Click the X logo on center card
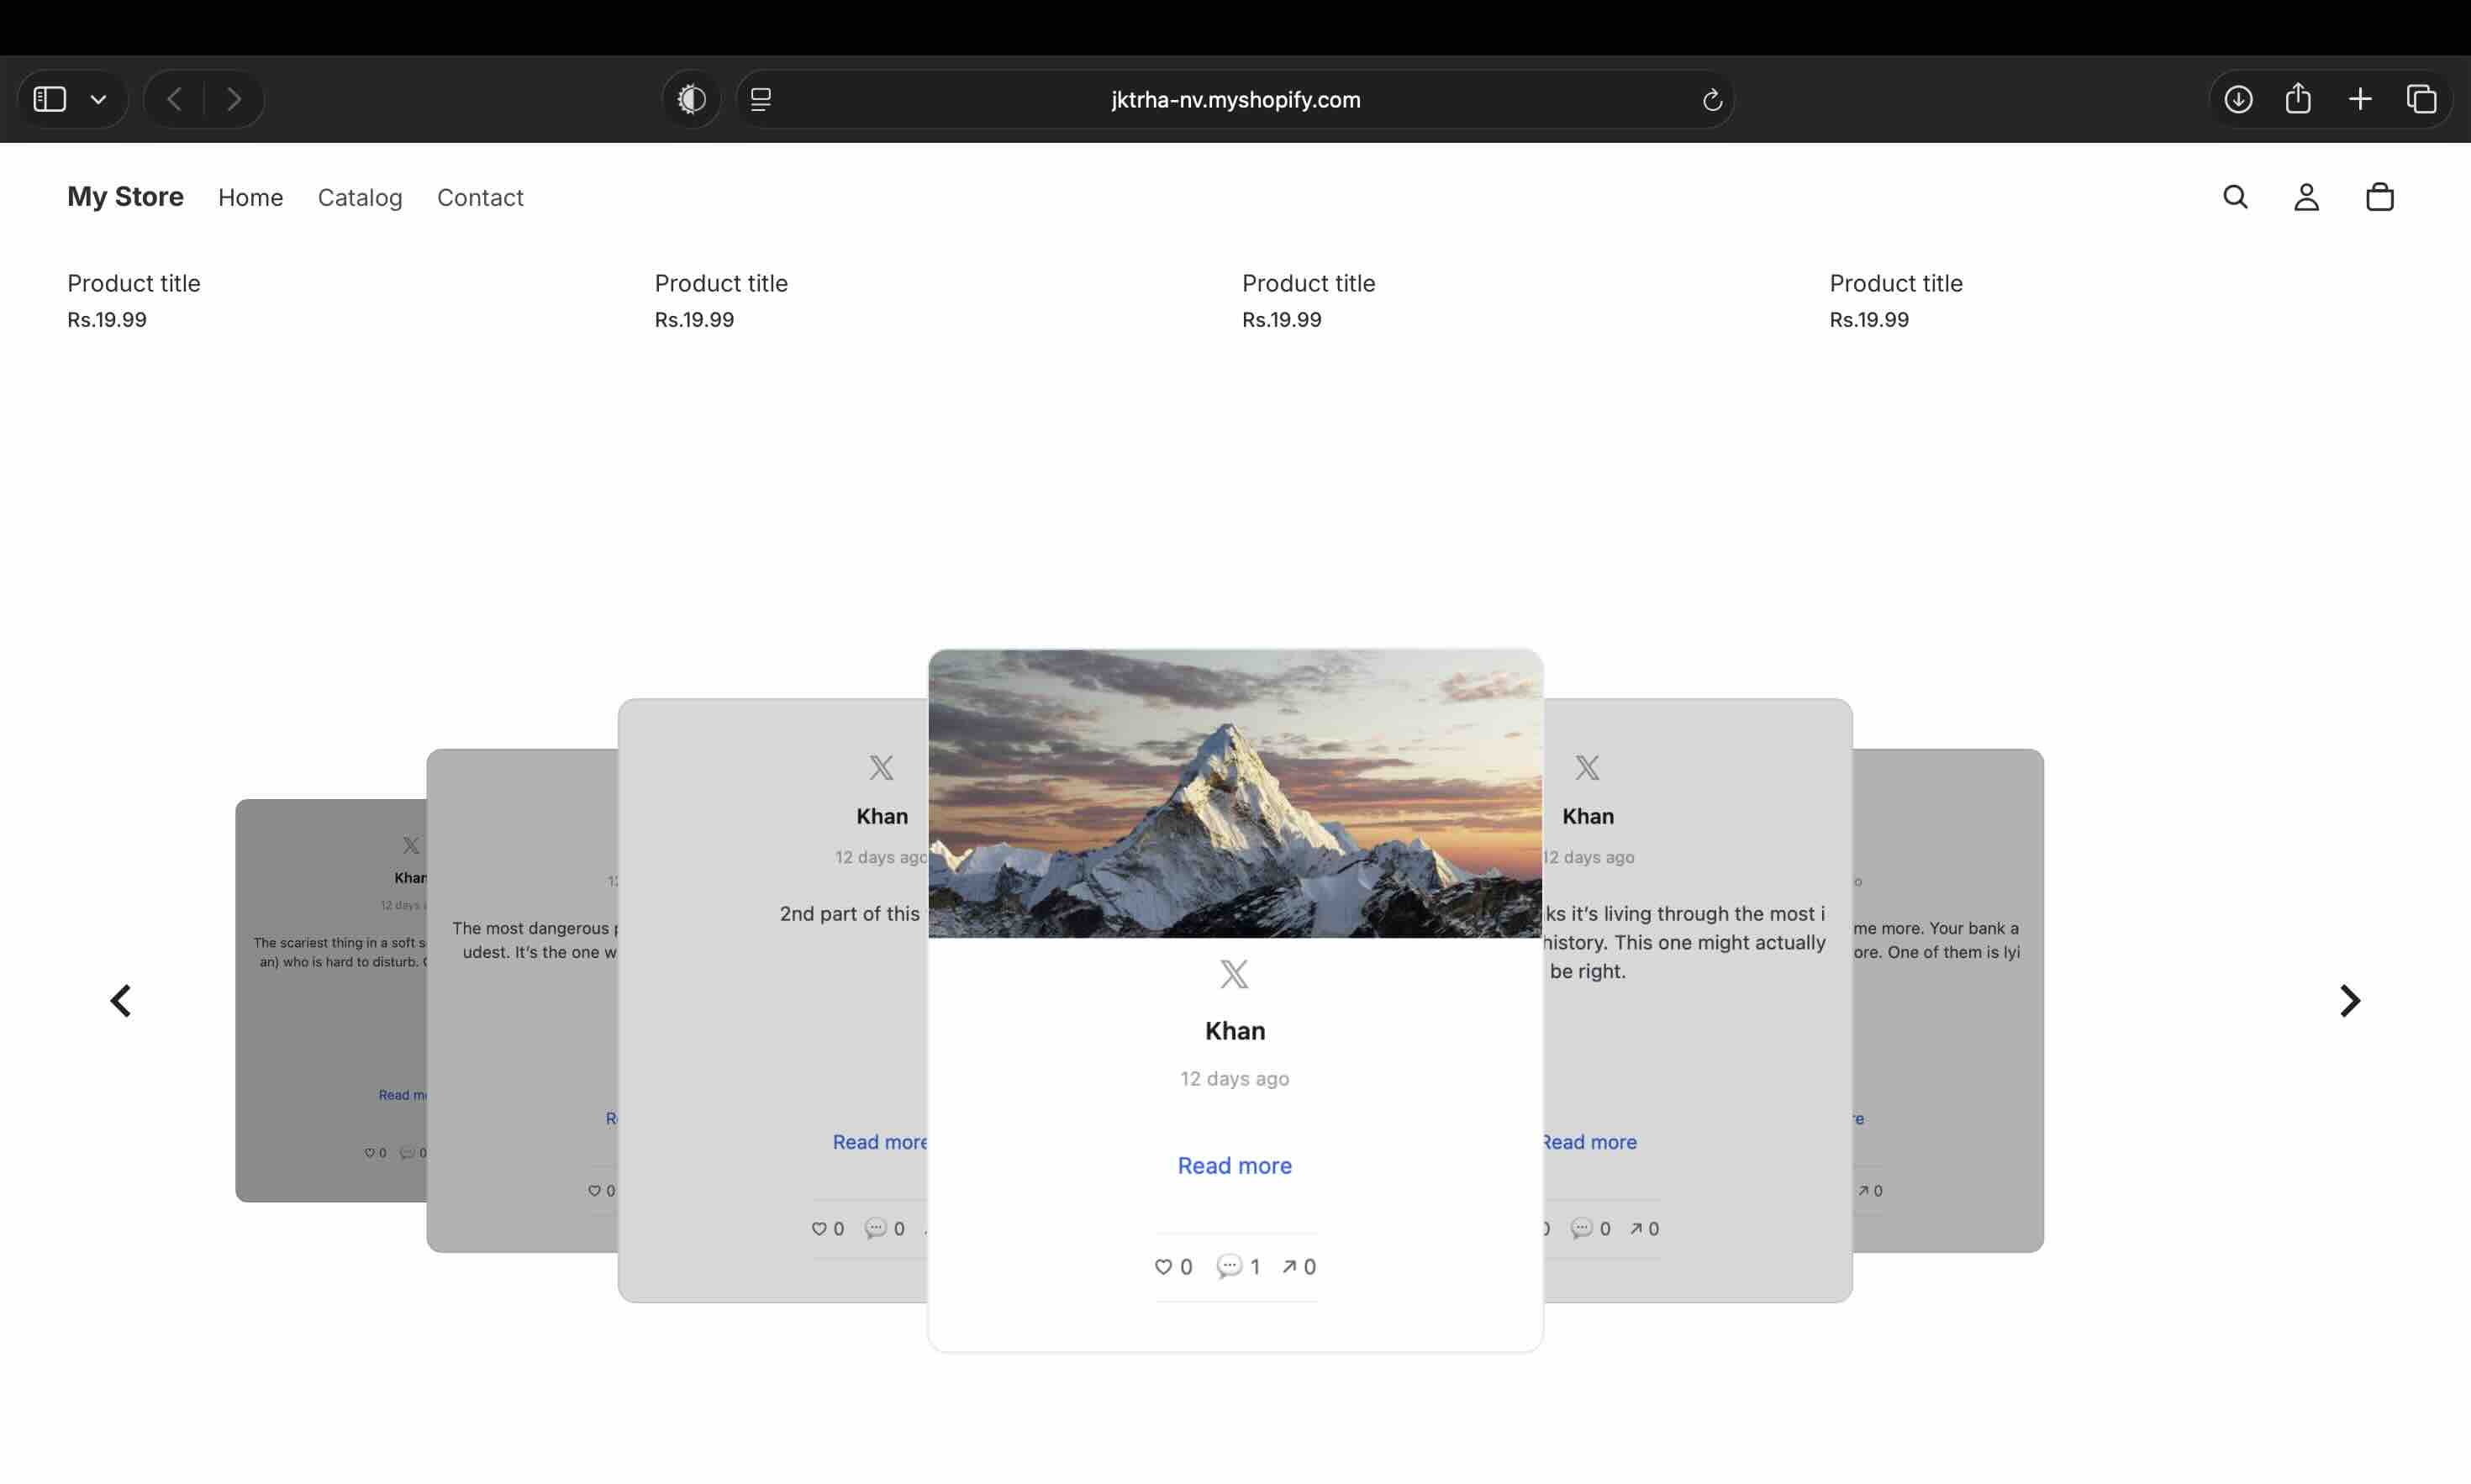 click(1234, 974)
